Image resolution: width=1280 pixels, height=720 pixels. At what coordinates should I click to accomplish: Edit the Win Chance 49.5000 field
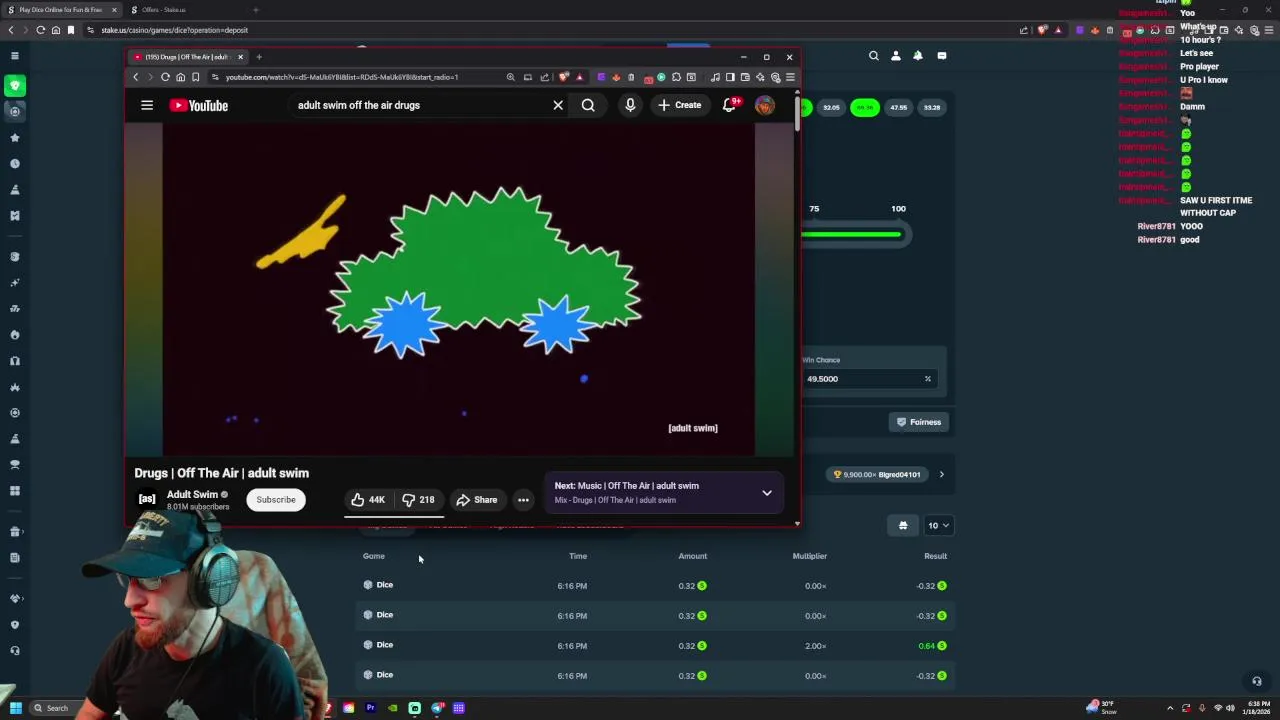tap(869, 379)
